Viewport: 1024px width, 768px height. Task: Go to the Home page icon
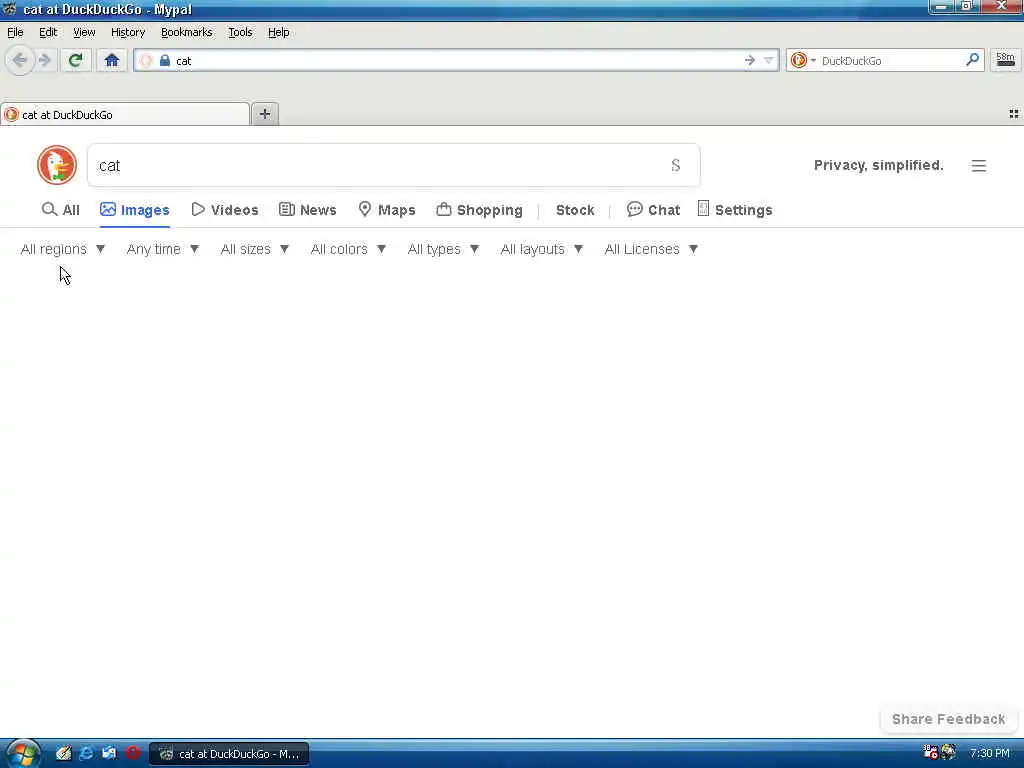pyautogui.click(x=112, y=61)
